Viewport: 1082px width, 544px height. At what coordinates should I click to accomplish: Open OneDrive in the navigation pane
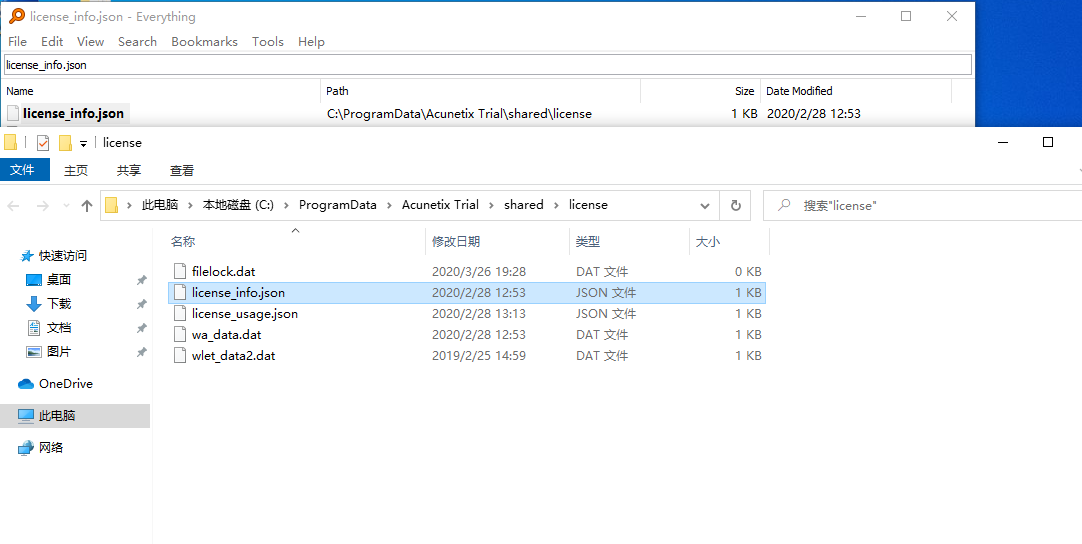click(x=66, y=384)
